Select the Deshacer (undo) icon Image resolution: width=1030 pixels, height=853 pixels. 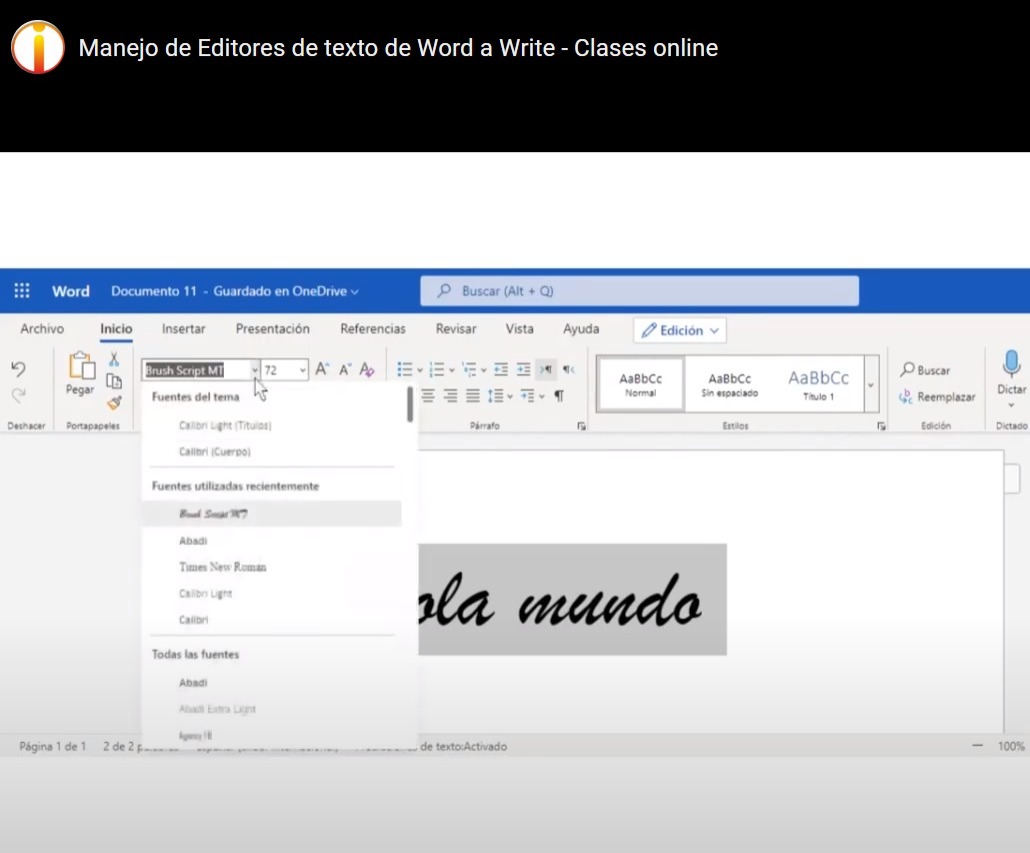pos(18,367)
